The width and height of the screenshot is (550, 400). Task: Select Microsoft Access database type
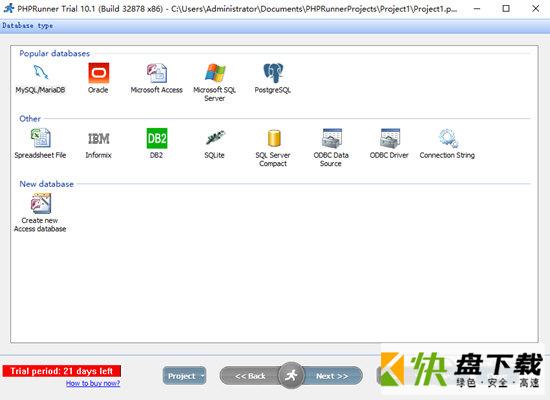coord(157,73)
